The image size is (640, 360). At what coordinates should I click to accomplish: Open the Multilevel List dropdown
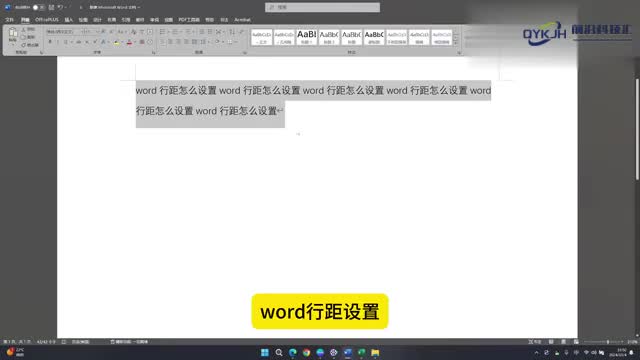(x=189, y=31)
